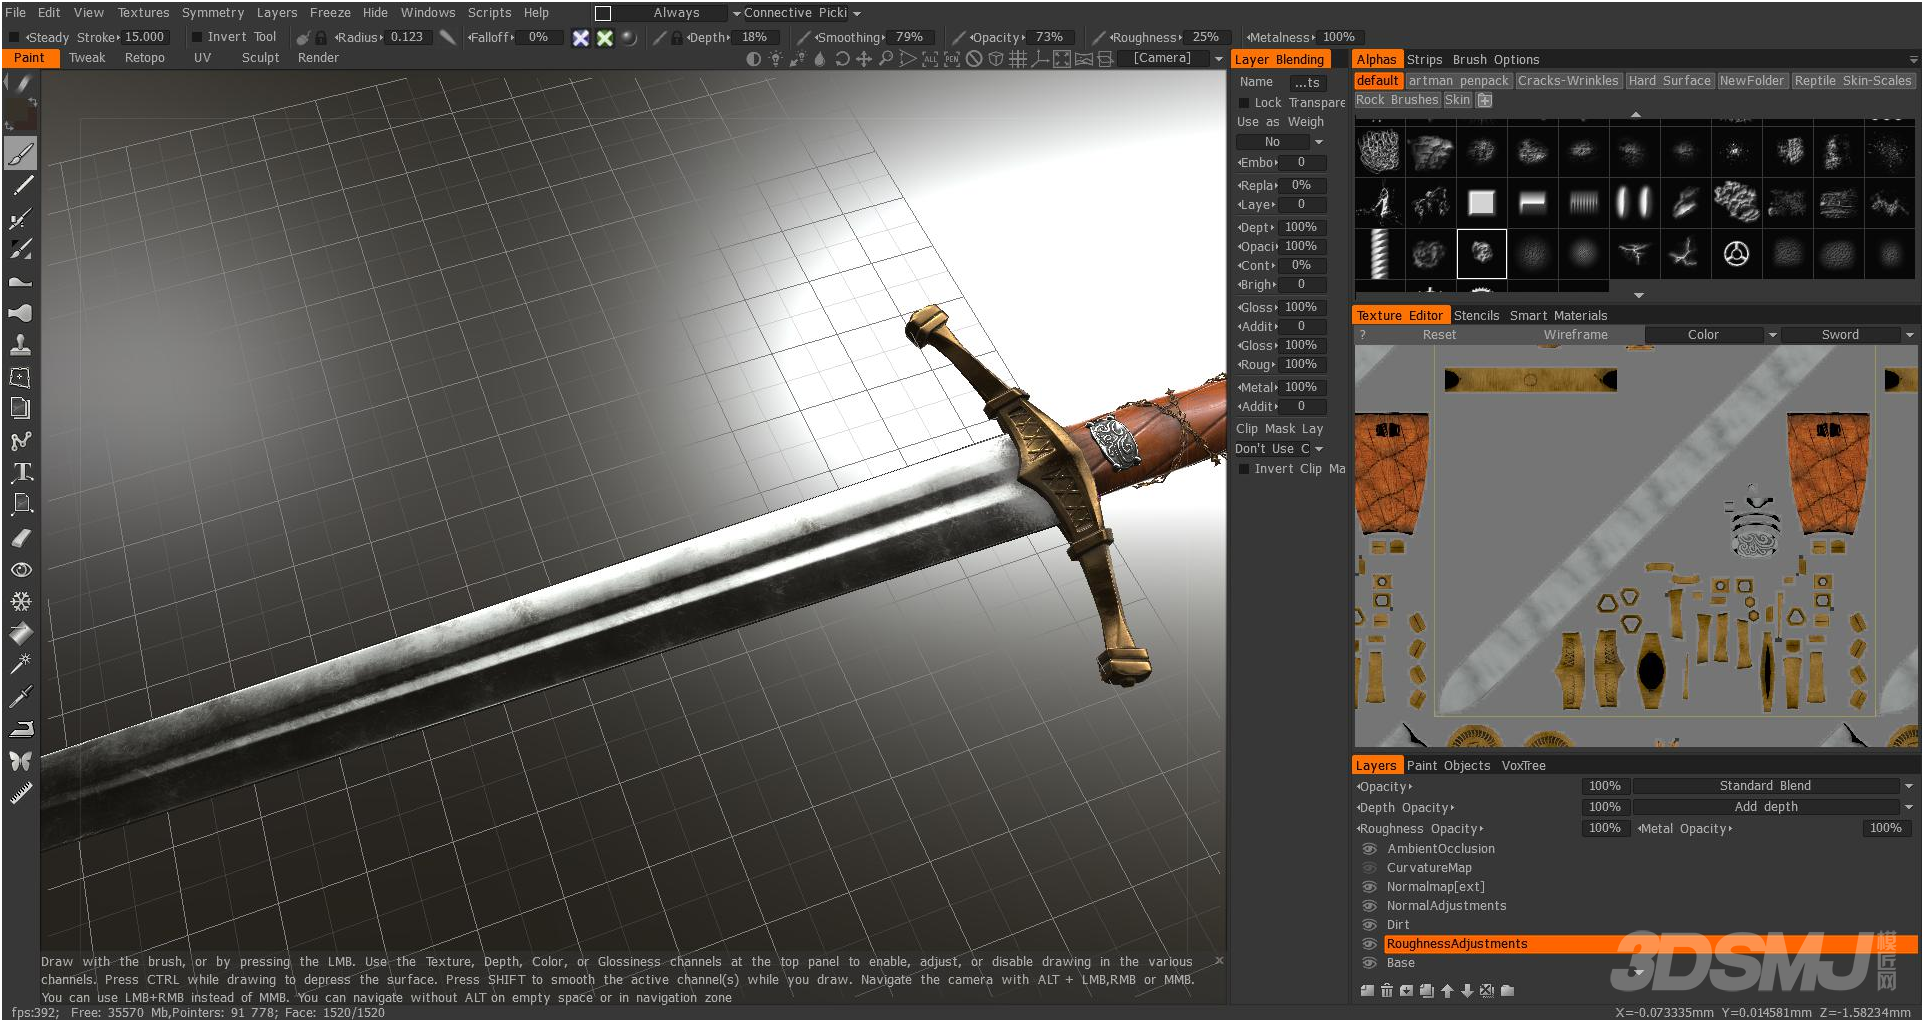Open the Standard Blend mode dropdown
This screenshot has height=1022, width=1924.
click(1774, 786)
